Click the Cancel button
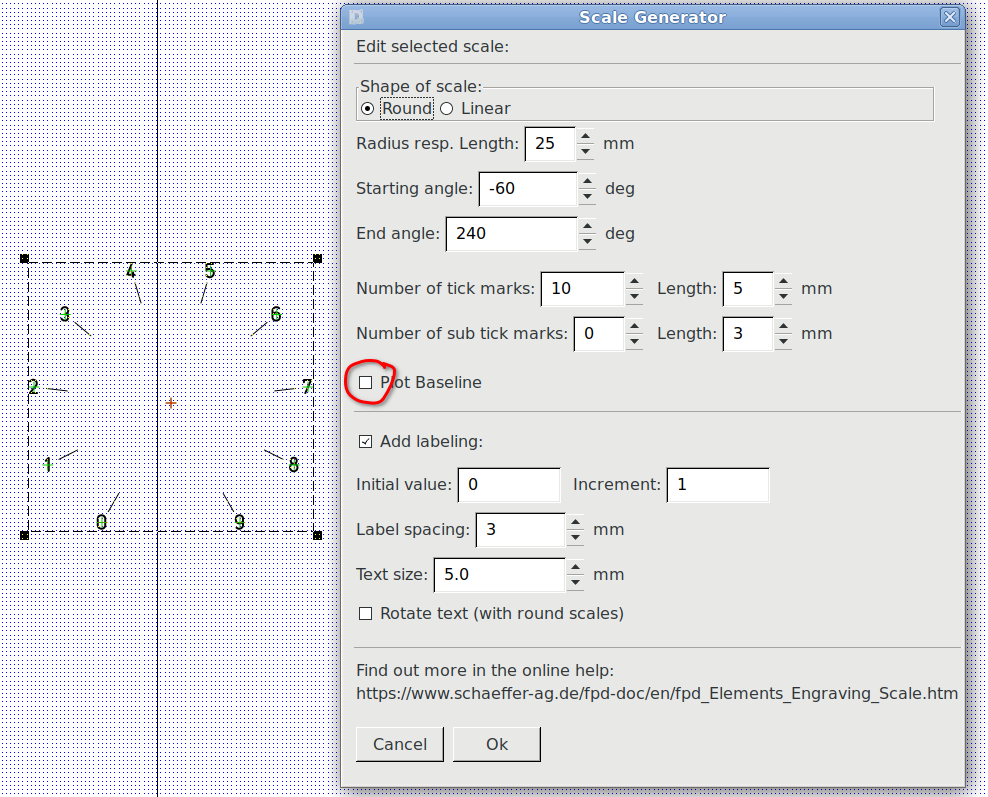 (400, 744)
